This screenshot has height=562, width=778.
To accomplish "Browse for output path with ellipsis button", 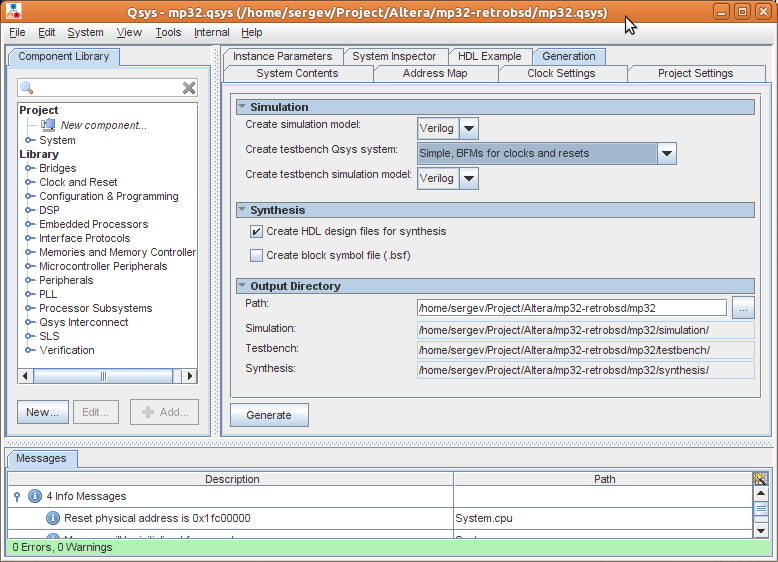I will click(x=742, y=307).
